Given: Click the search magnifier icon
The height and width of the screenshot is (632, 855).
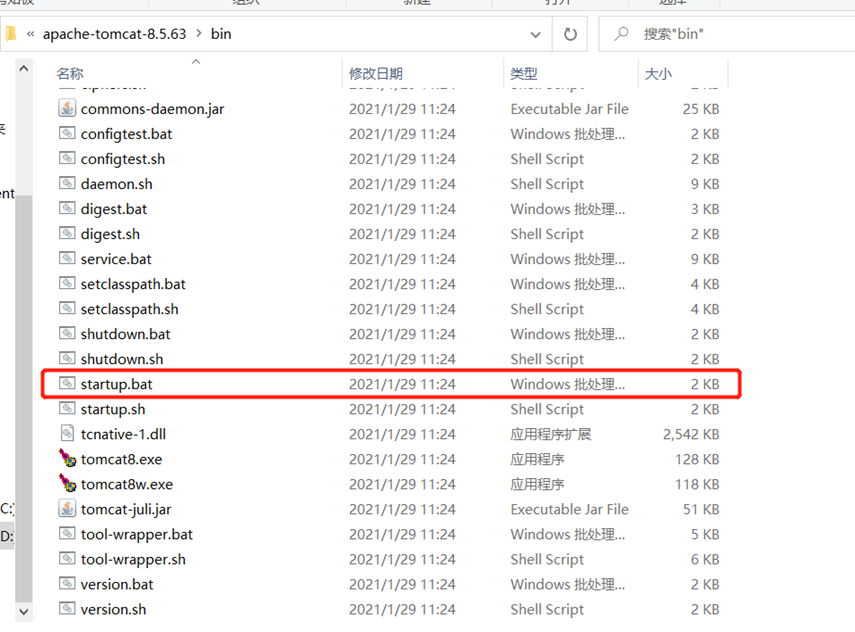Looking at the screenshot, I should [x=621, y=34].
